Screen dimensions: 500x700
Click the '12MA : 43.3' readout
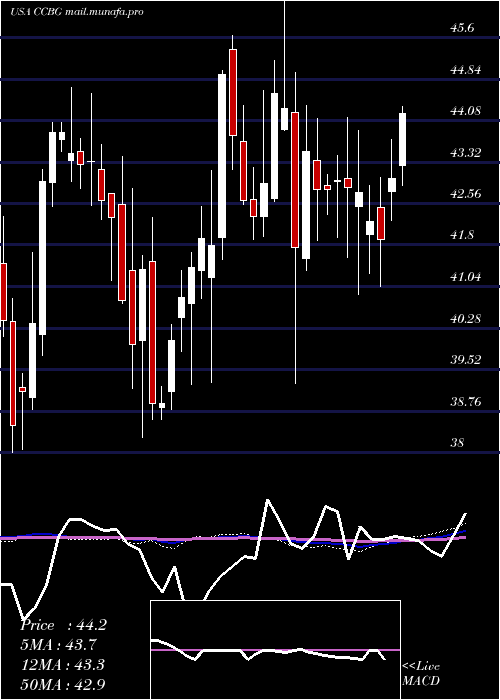tap(63, 665)
